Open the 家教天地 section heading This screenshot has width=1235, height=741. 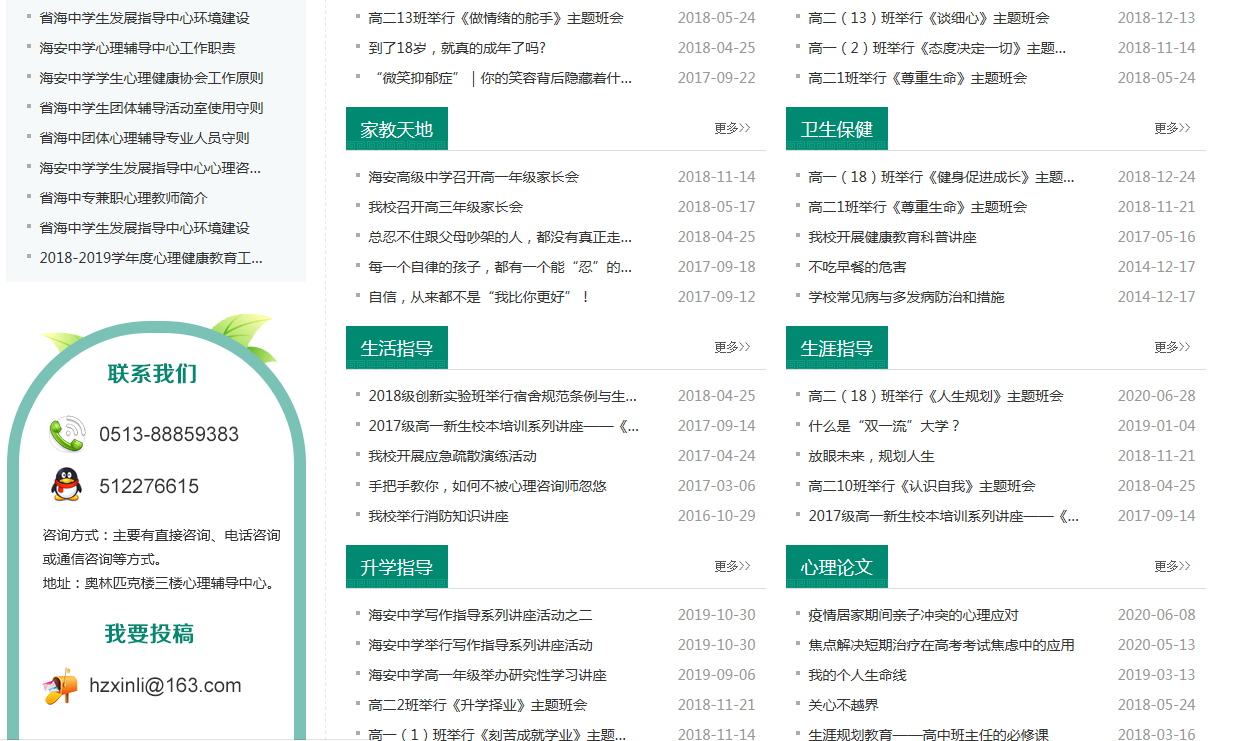click(396, 129)
